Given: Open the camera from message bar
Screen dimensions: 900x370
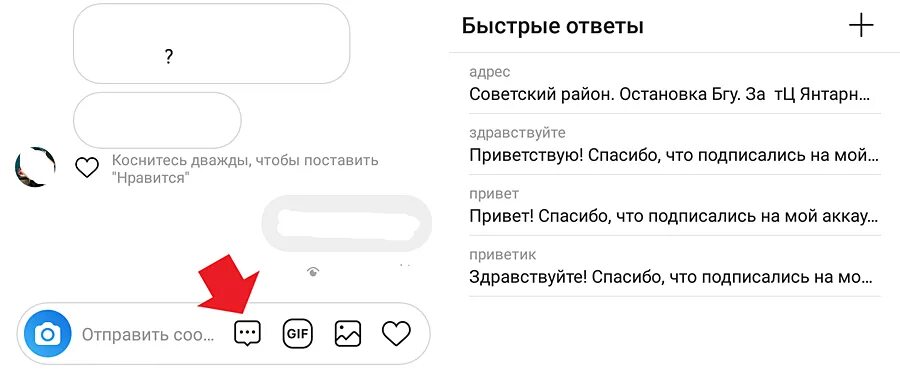Looking at the screenshot, I should [x=47, y=333].
